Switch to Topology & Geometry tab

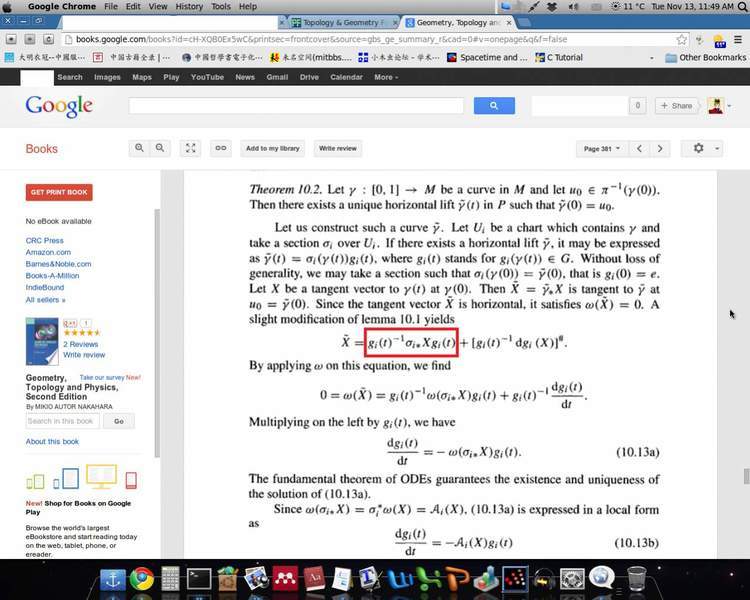coord(342,22)
